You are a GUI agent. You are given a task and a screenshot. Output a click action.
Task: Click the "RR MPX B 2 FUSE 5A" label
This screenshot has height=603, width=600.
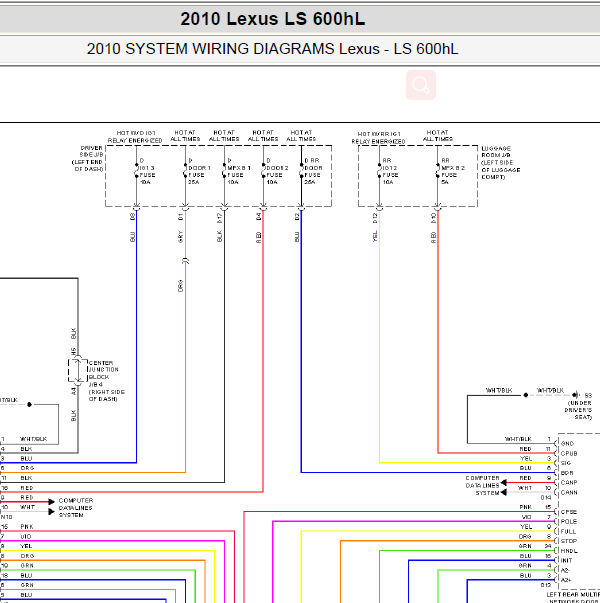pos(453,171)
